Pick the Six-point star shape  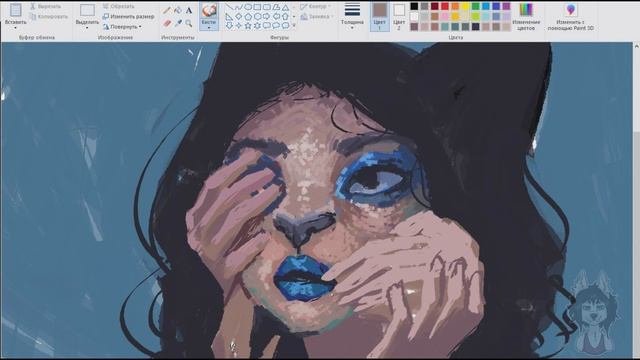pos(258,26)
